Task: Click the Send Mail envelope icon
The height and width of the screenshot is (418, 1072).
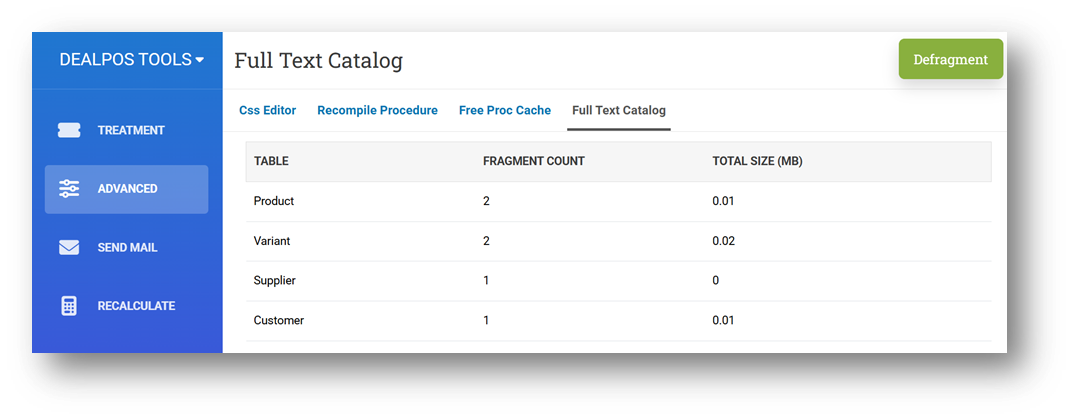Action: pyautogui.click(x=69, y=248)
